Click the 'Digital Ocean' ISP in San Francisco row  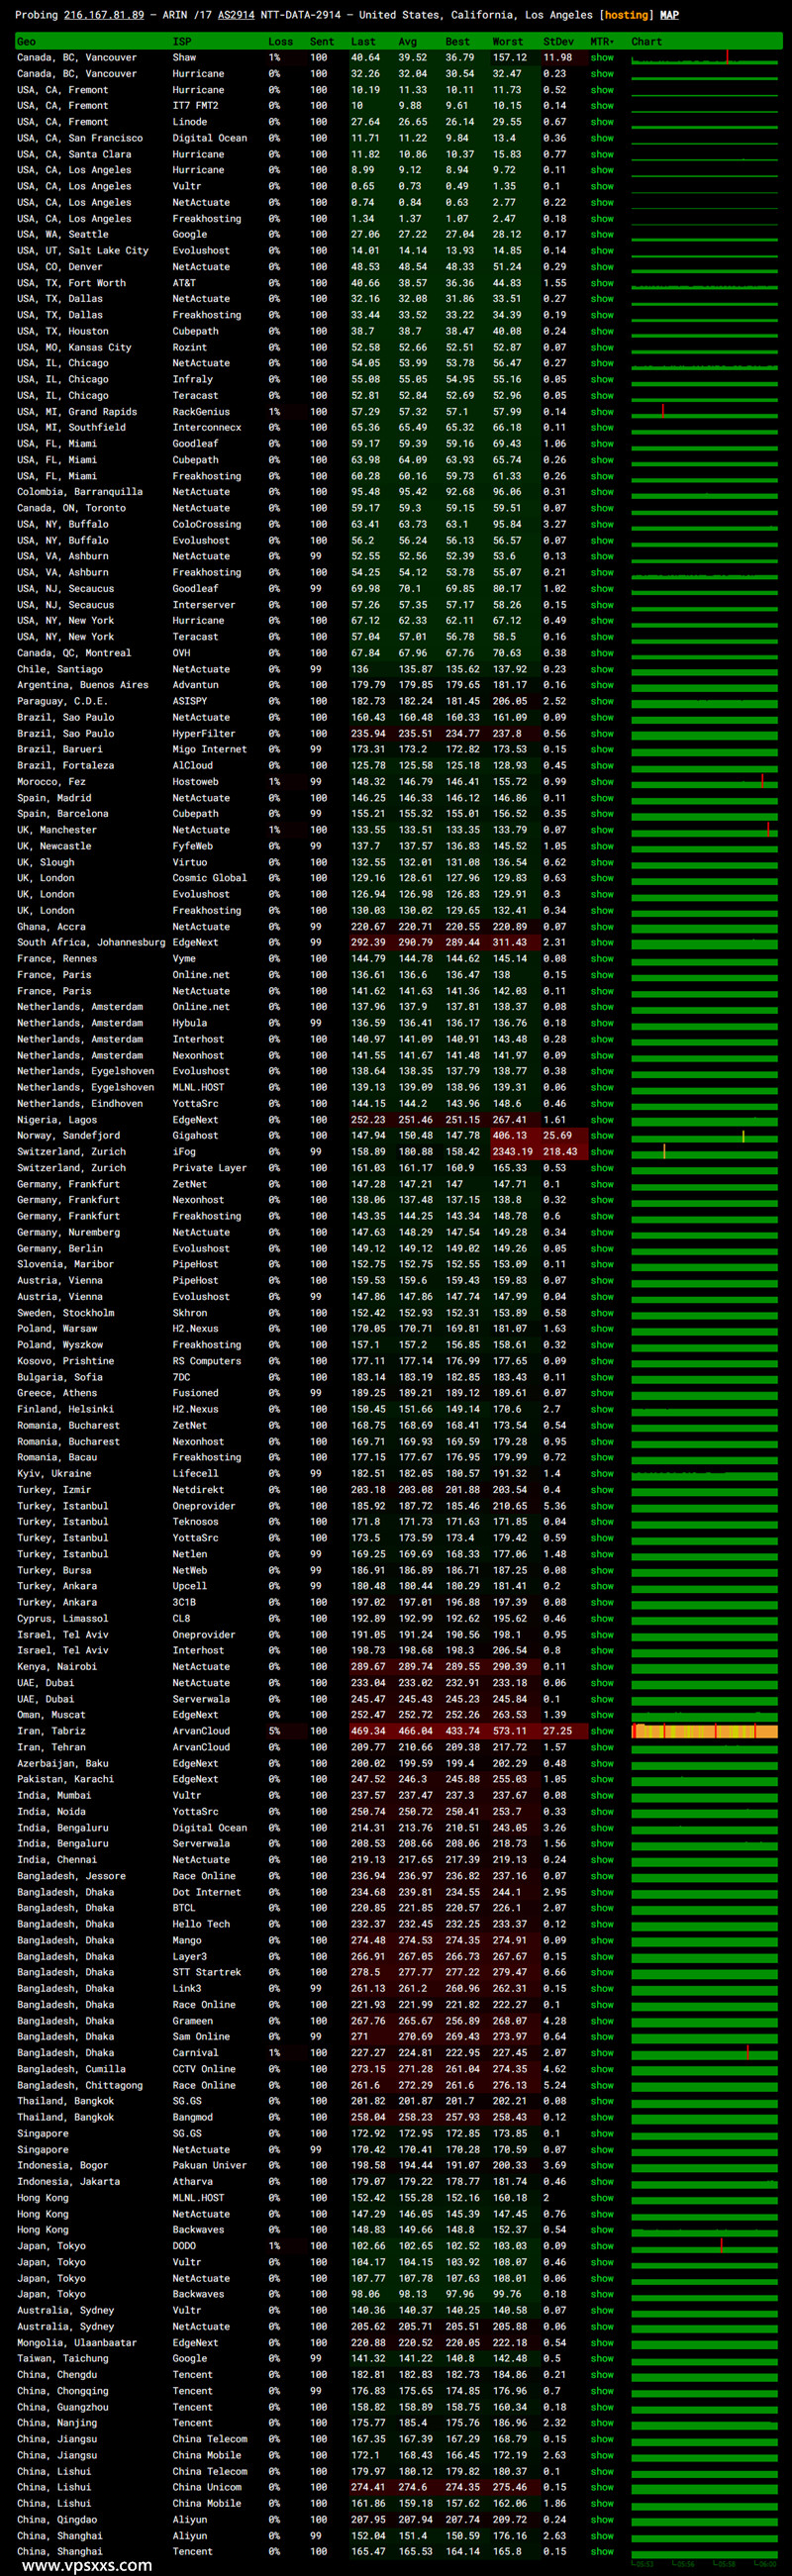point(209,138)
